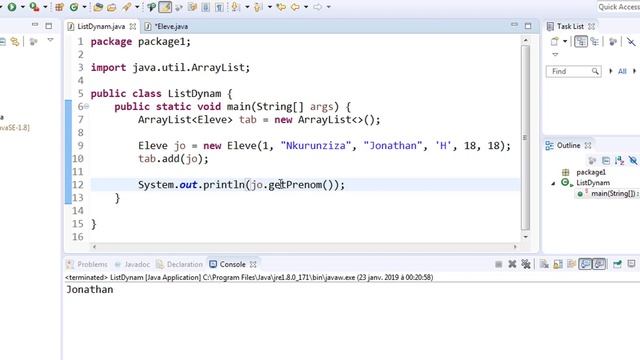Click the New Java Package toolbar icon

tap(60, 7)
